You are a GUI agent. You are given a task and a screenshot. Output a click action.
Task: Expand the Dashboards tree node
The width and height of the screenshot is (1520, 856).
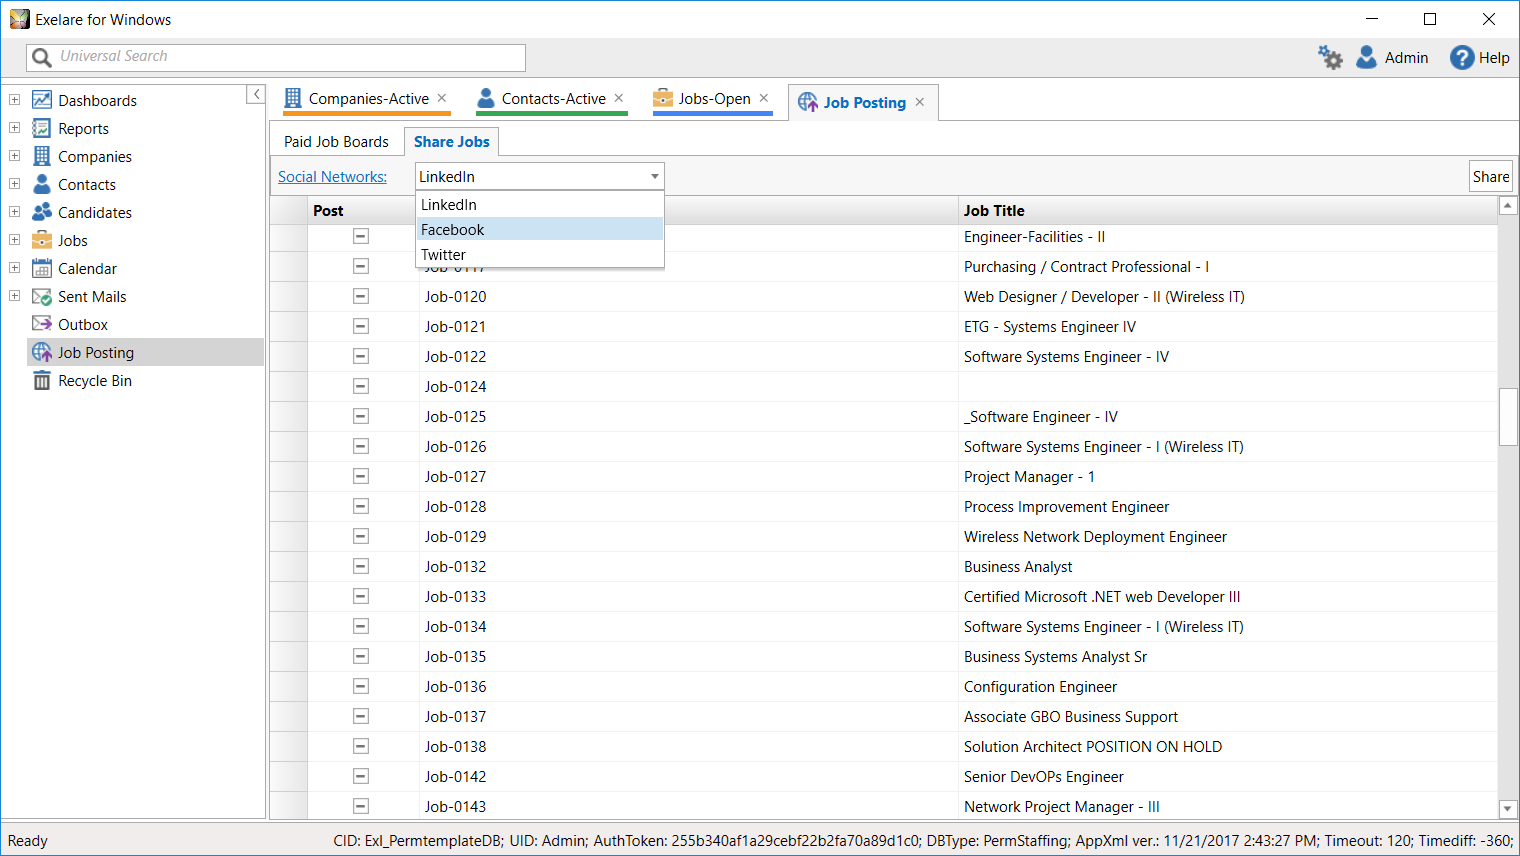[x=14, y=100]
